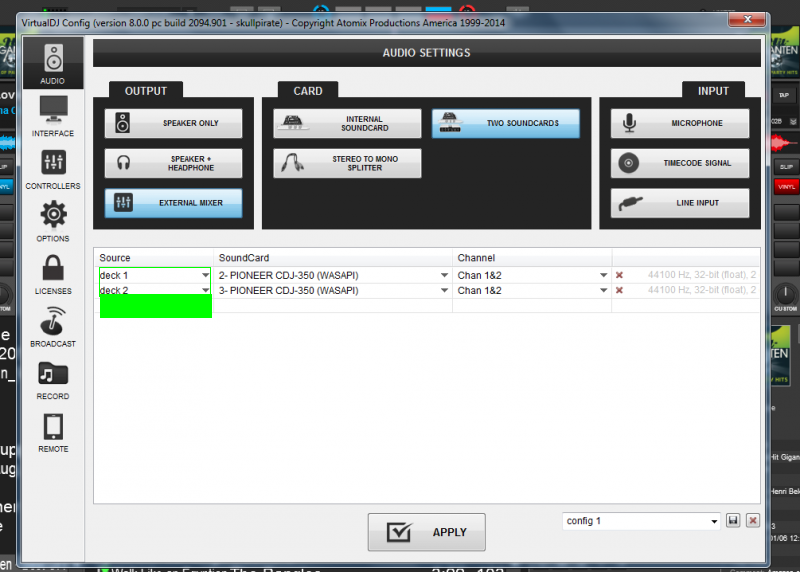Select Speaker + Headphone output

[x=173, y=163]
